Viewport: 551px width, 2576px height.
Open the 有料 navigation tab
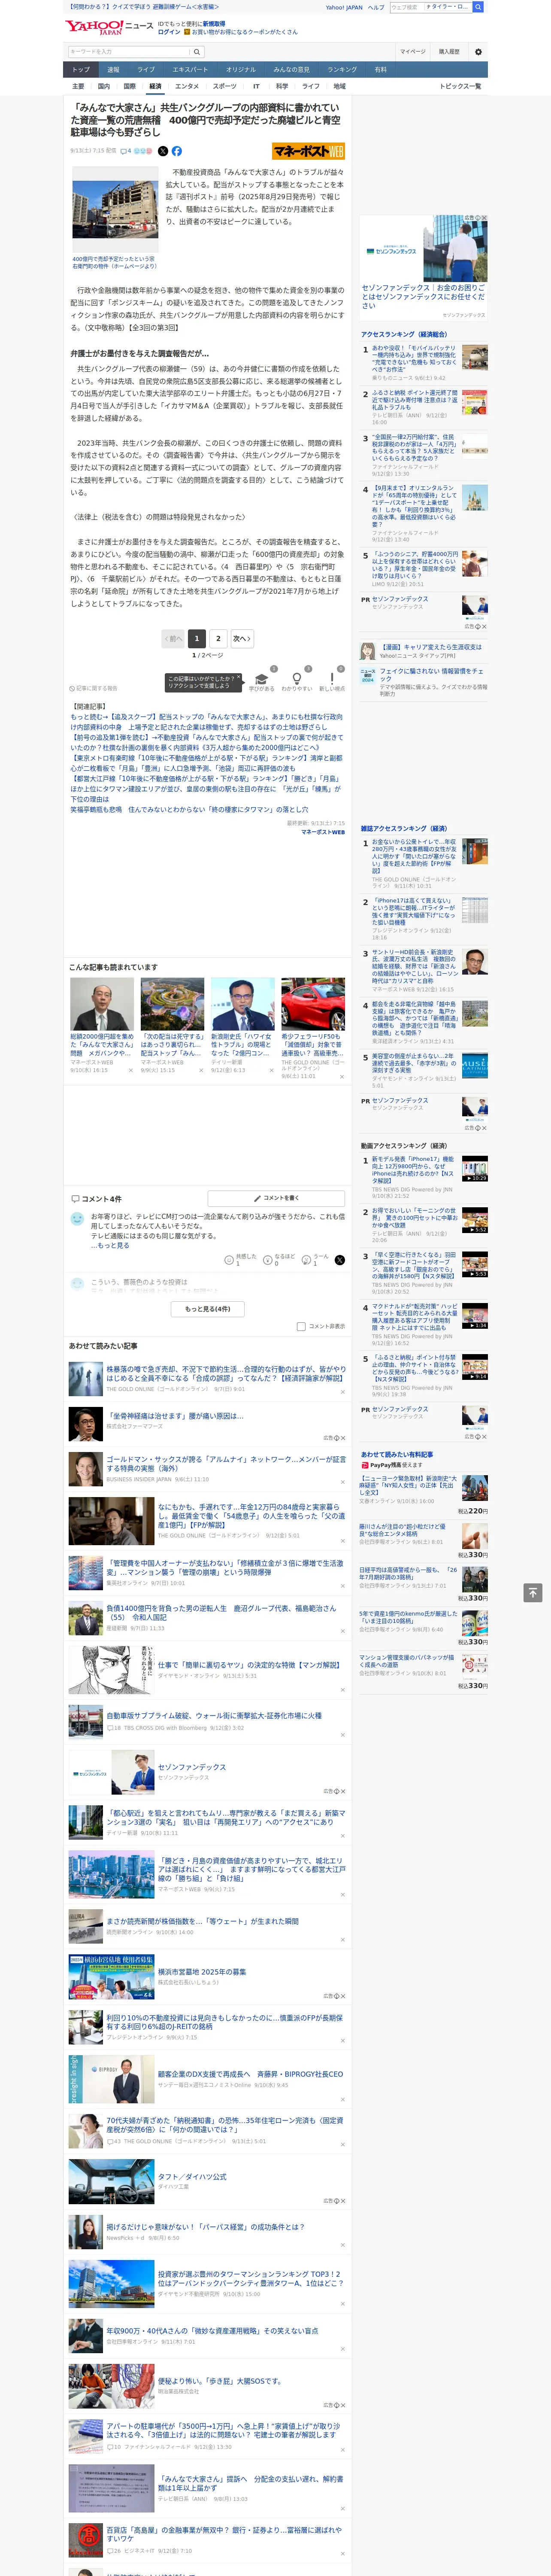(x=380, y=70)
